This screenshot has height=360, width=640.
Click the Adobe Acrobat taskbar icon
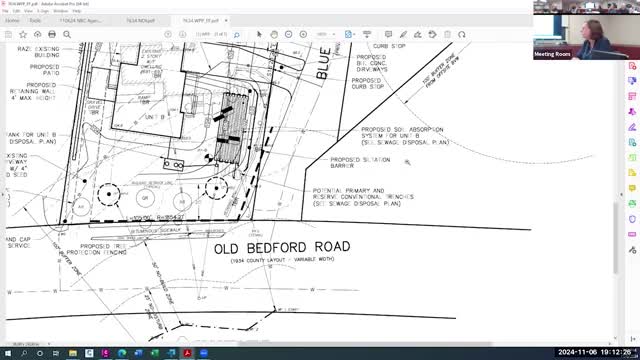pos(187,353)
